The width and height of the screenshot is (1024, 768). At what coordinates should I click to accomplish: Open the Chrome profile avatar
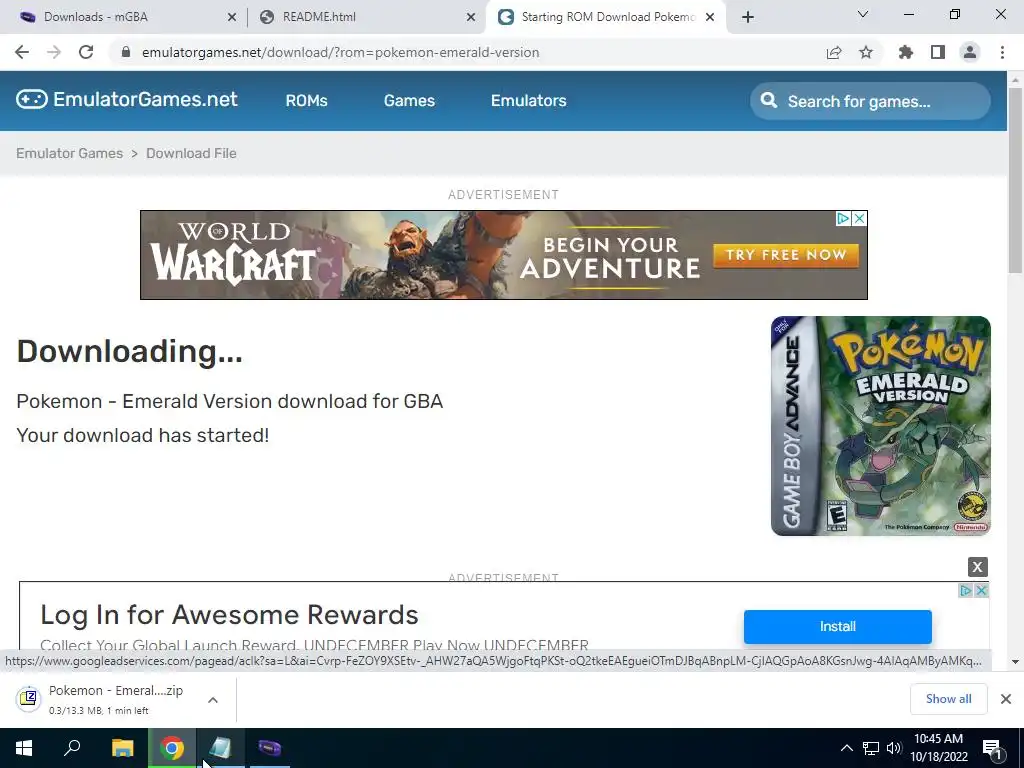tap(970, 52)
